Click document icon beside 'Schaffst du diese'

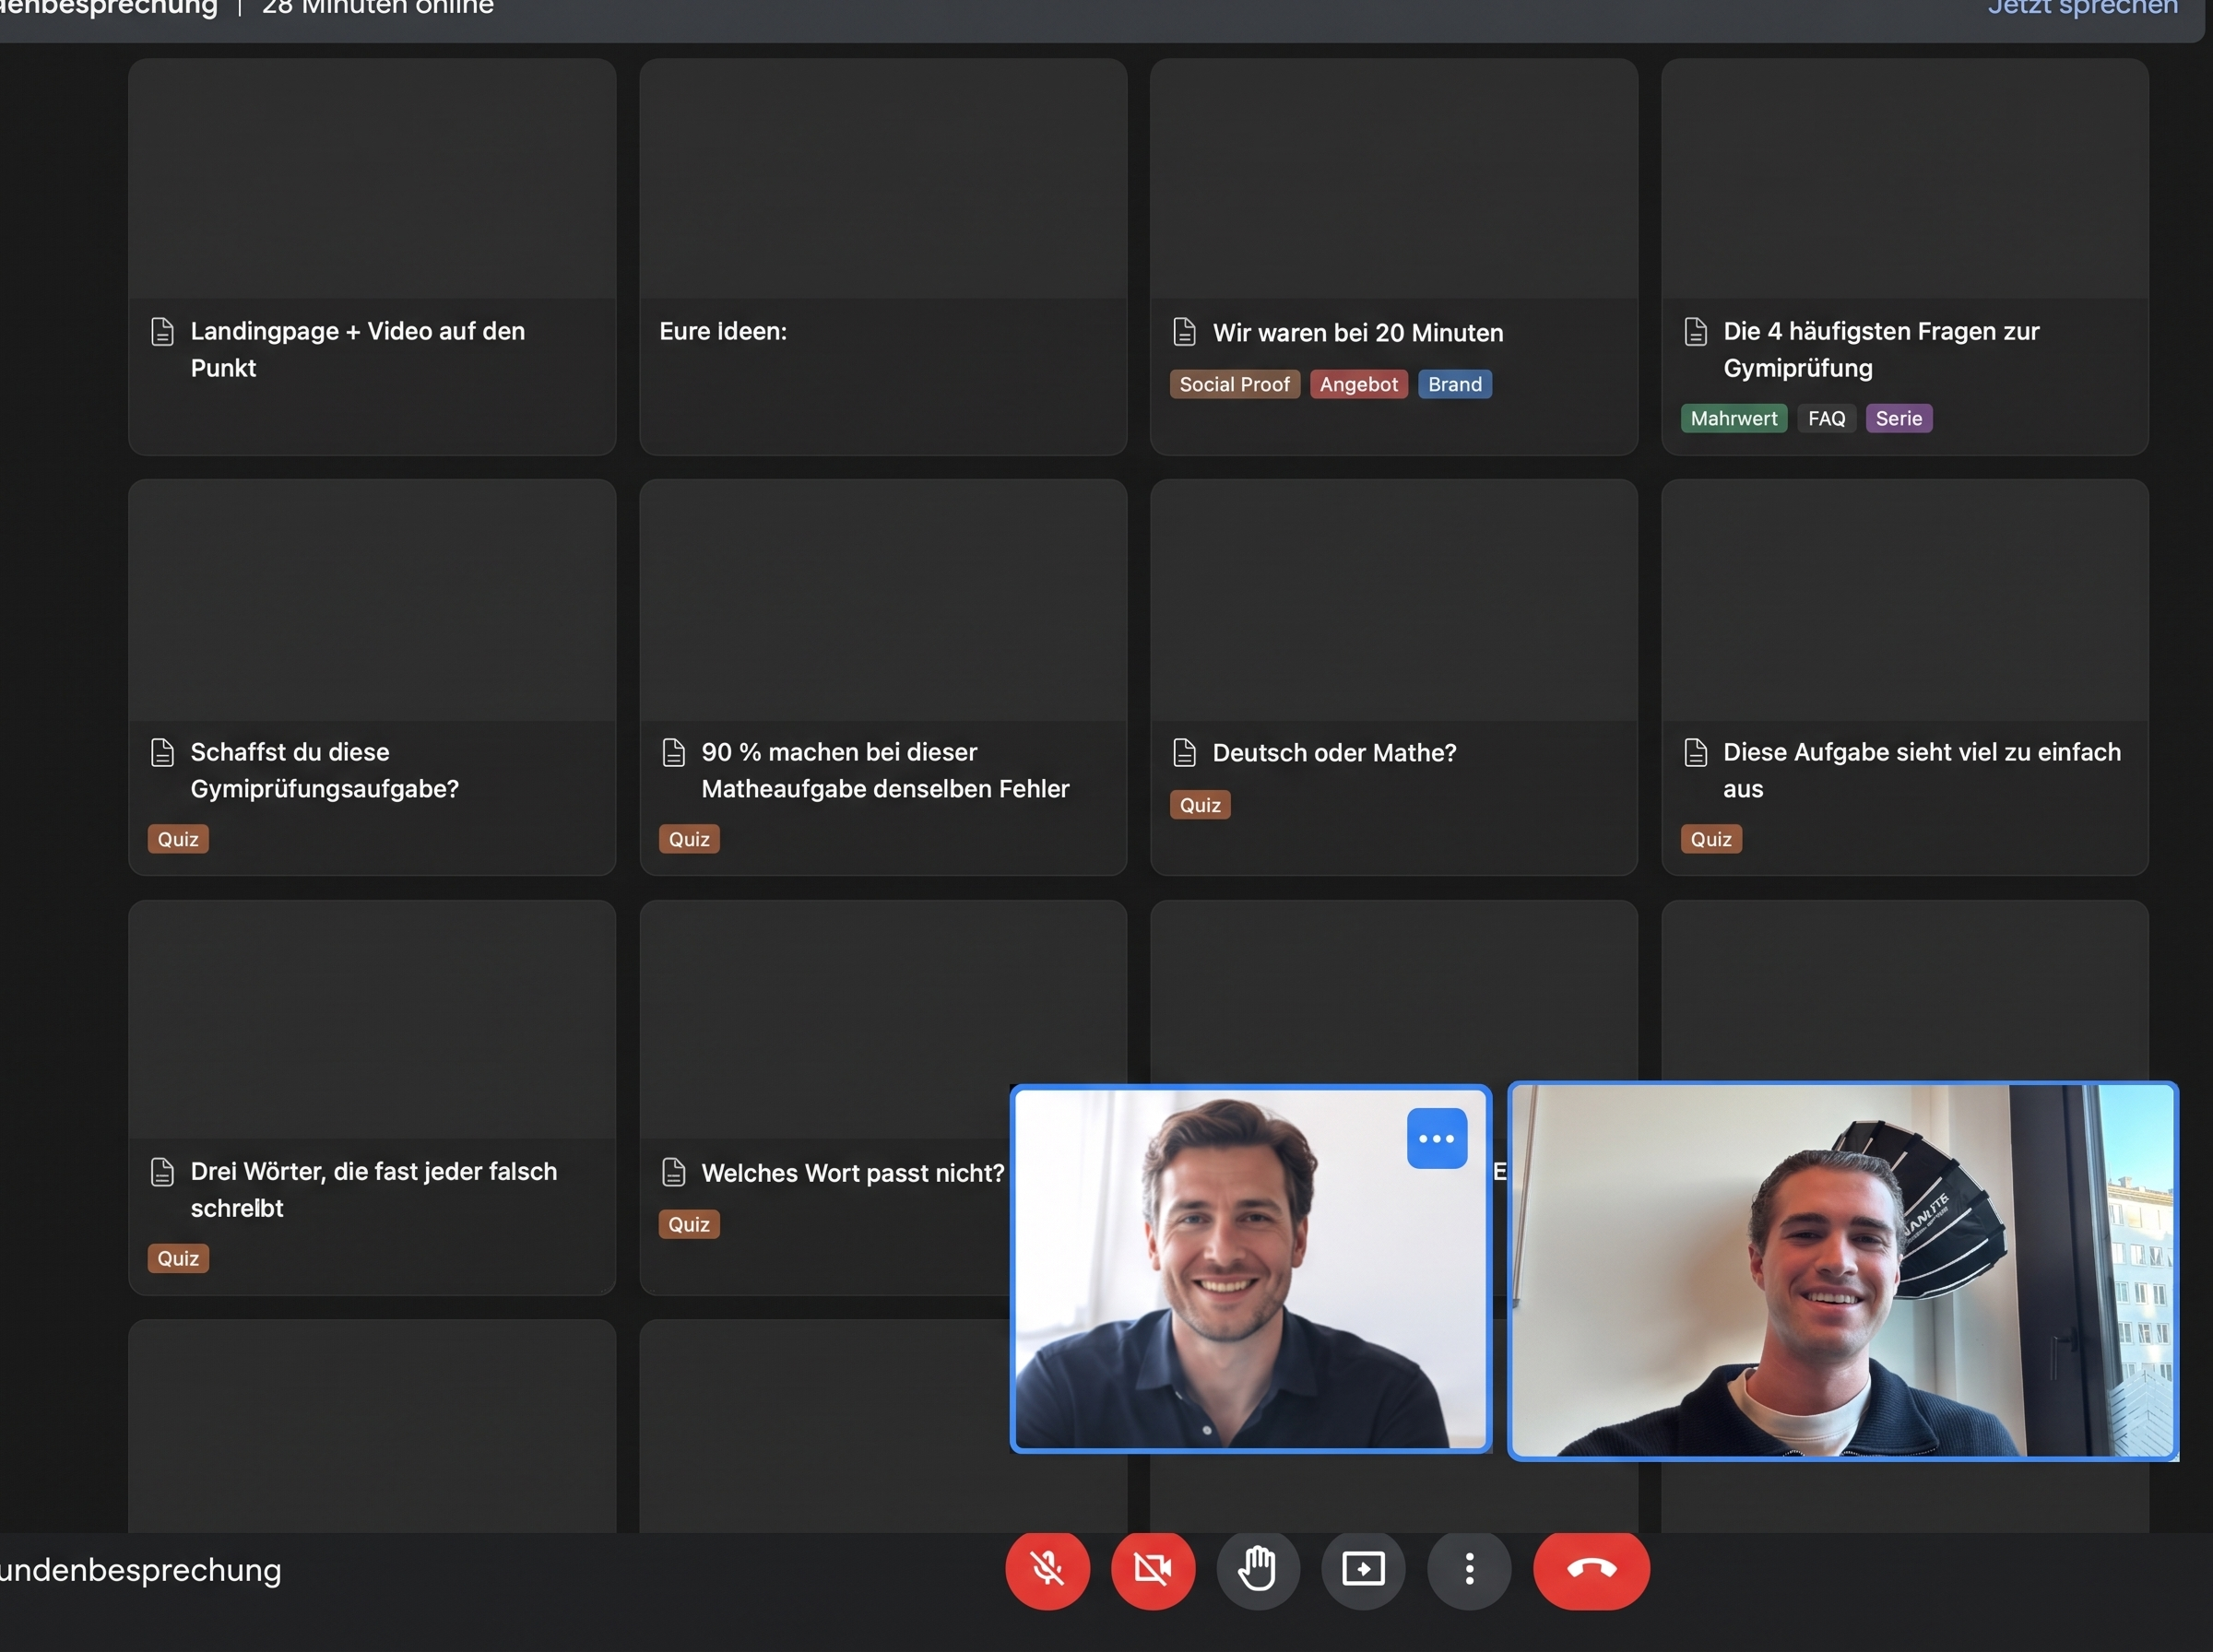click(162, 752)
